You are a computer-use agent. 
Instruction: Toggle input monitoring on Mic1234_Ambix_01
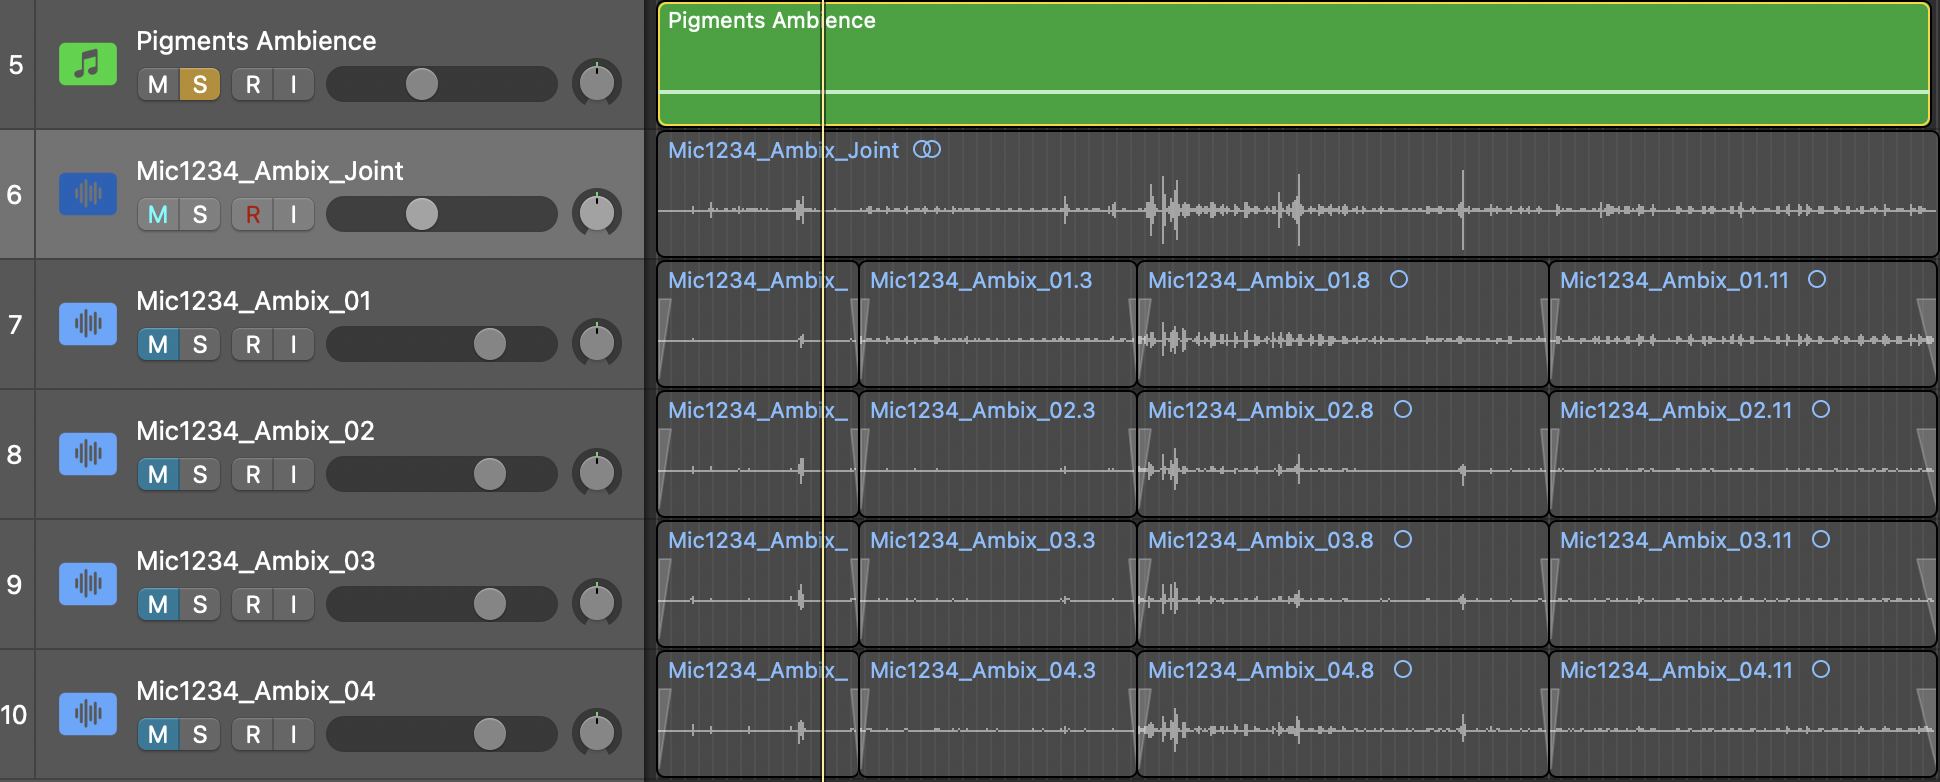tap(294, 345)
